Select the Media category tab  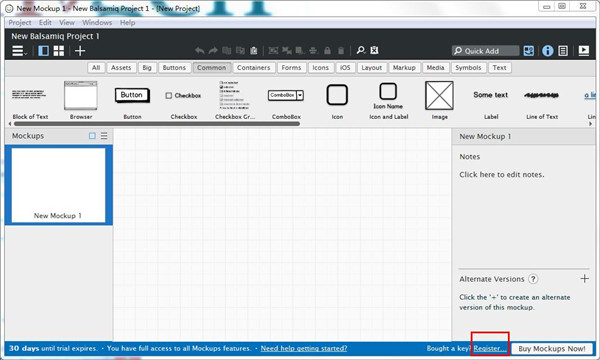tap(435, 68)
